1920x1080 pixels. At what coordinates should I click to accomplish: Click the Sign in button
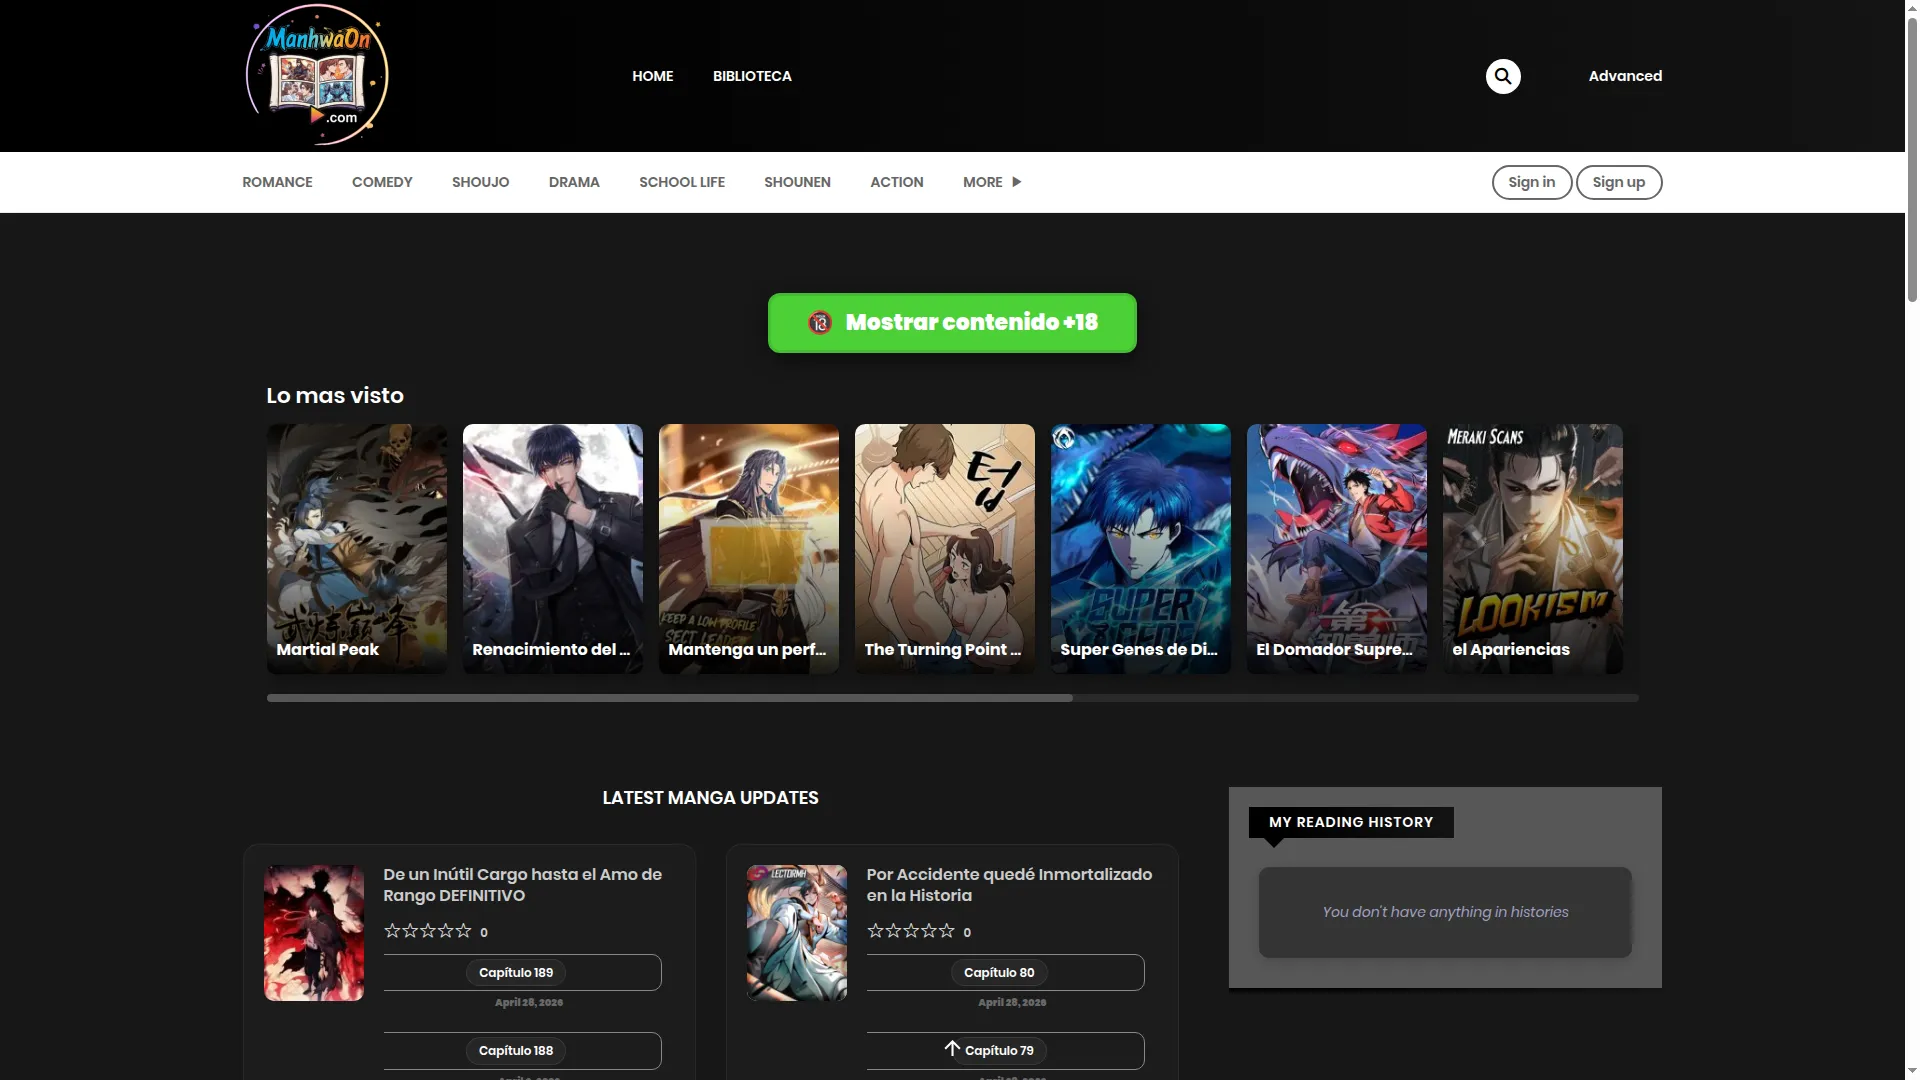(x=1532, y=182)
